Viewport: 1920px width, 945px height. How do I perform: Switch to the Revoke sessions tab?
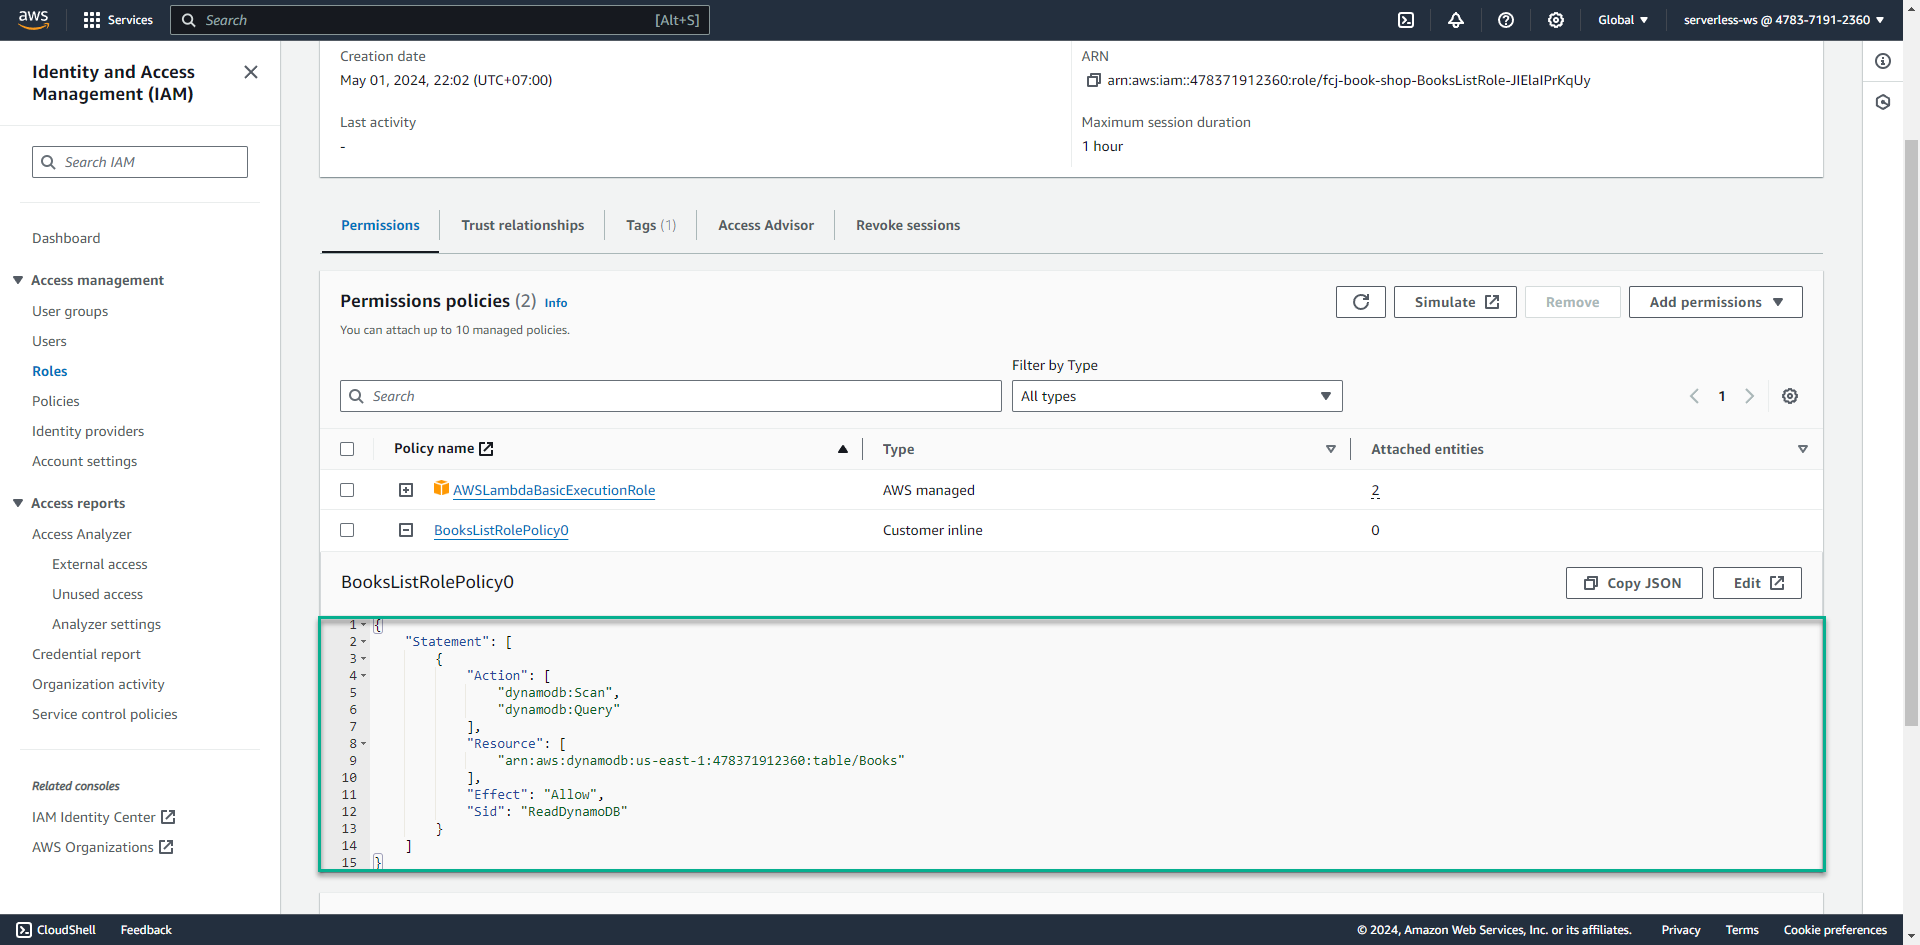(908, 225)
